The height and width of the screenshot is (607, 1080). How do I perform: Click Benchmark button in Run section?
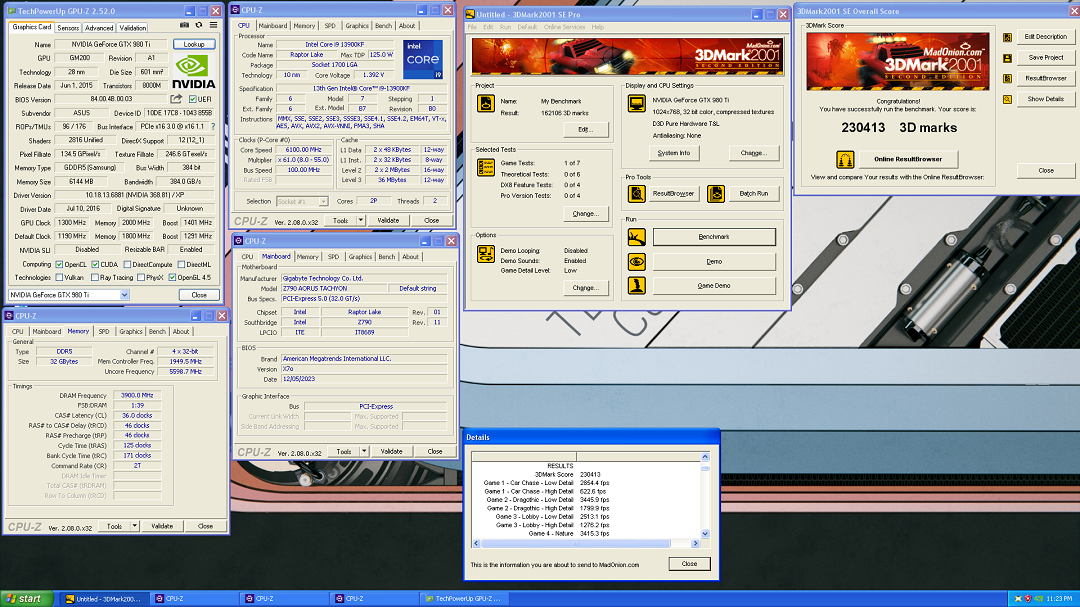click(x=714, y=237)
